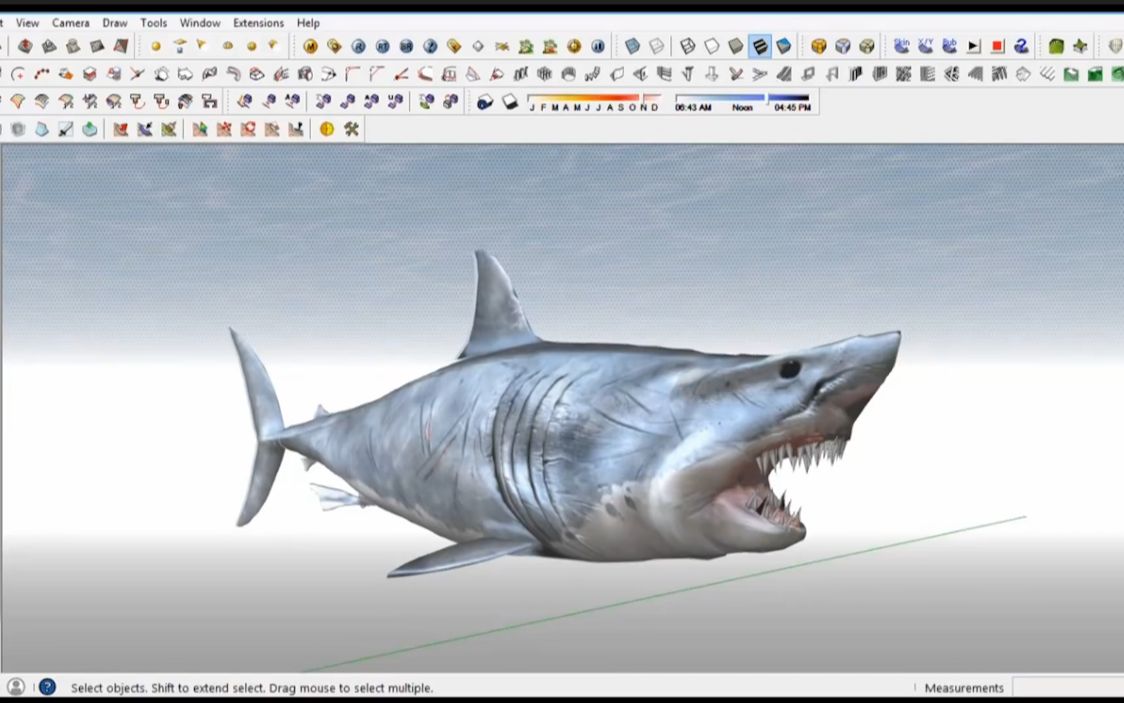Image resolution: width=1124 pixels, height=703 pixels.
Task: Click the Bub bubble pressure icon
Action: tap(949, 47)
